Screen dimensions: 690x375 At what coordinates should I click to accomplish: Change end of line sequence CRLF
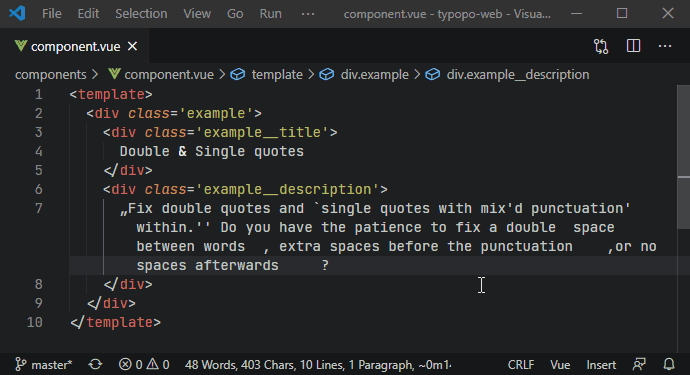(x=521, y=365)
